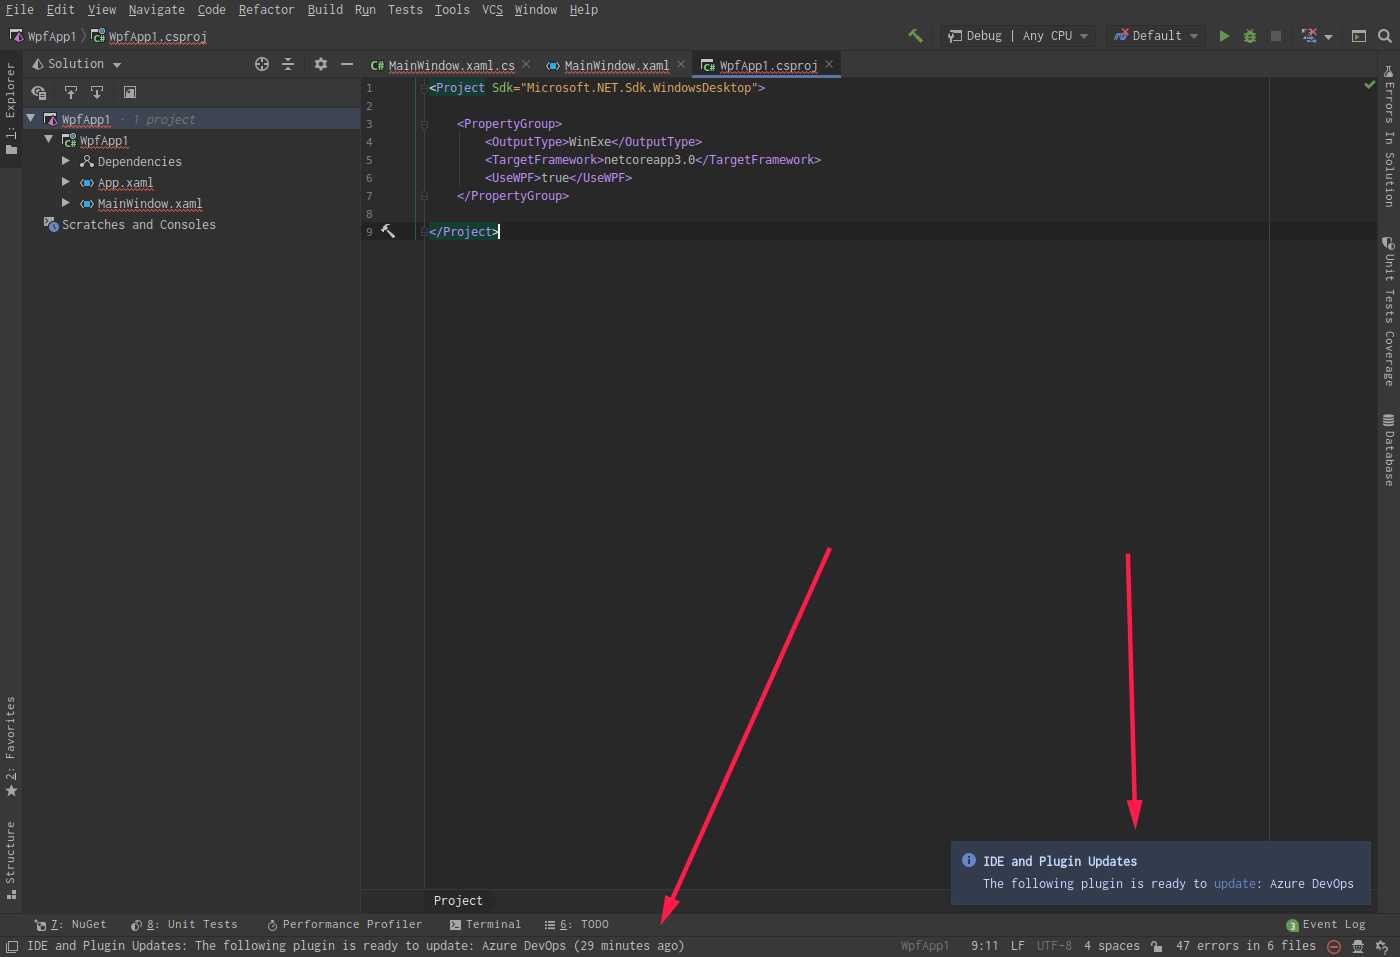1400x957 pixels.
Task: Click 47 errors in 6 files
Action: tap(1246, 946)
